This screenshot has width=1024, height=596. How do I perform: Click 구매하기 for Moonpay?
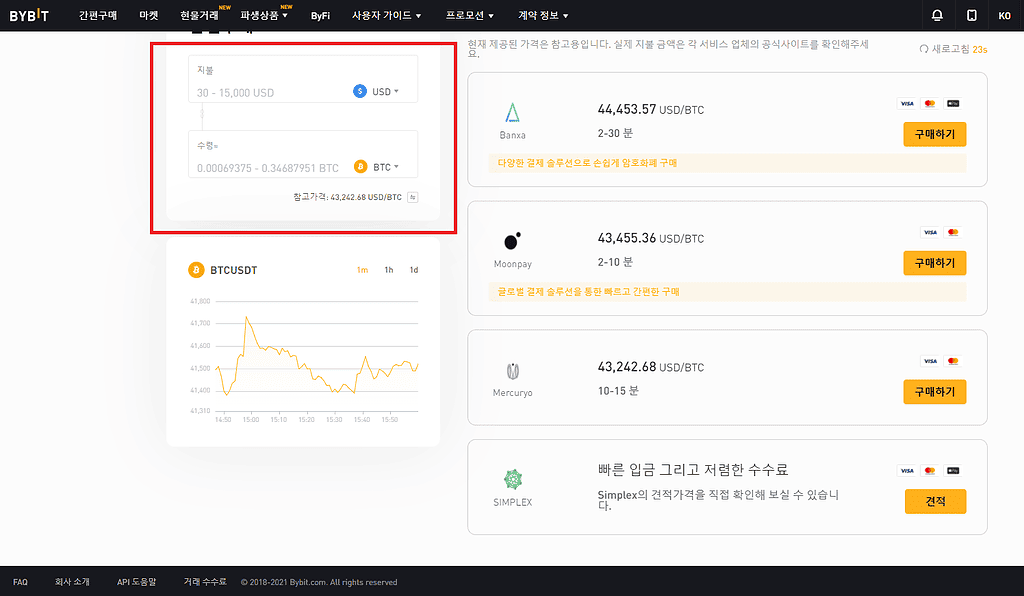(x=935, y=262)
